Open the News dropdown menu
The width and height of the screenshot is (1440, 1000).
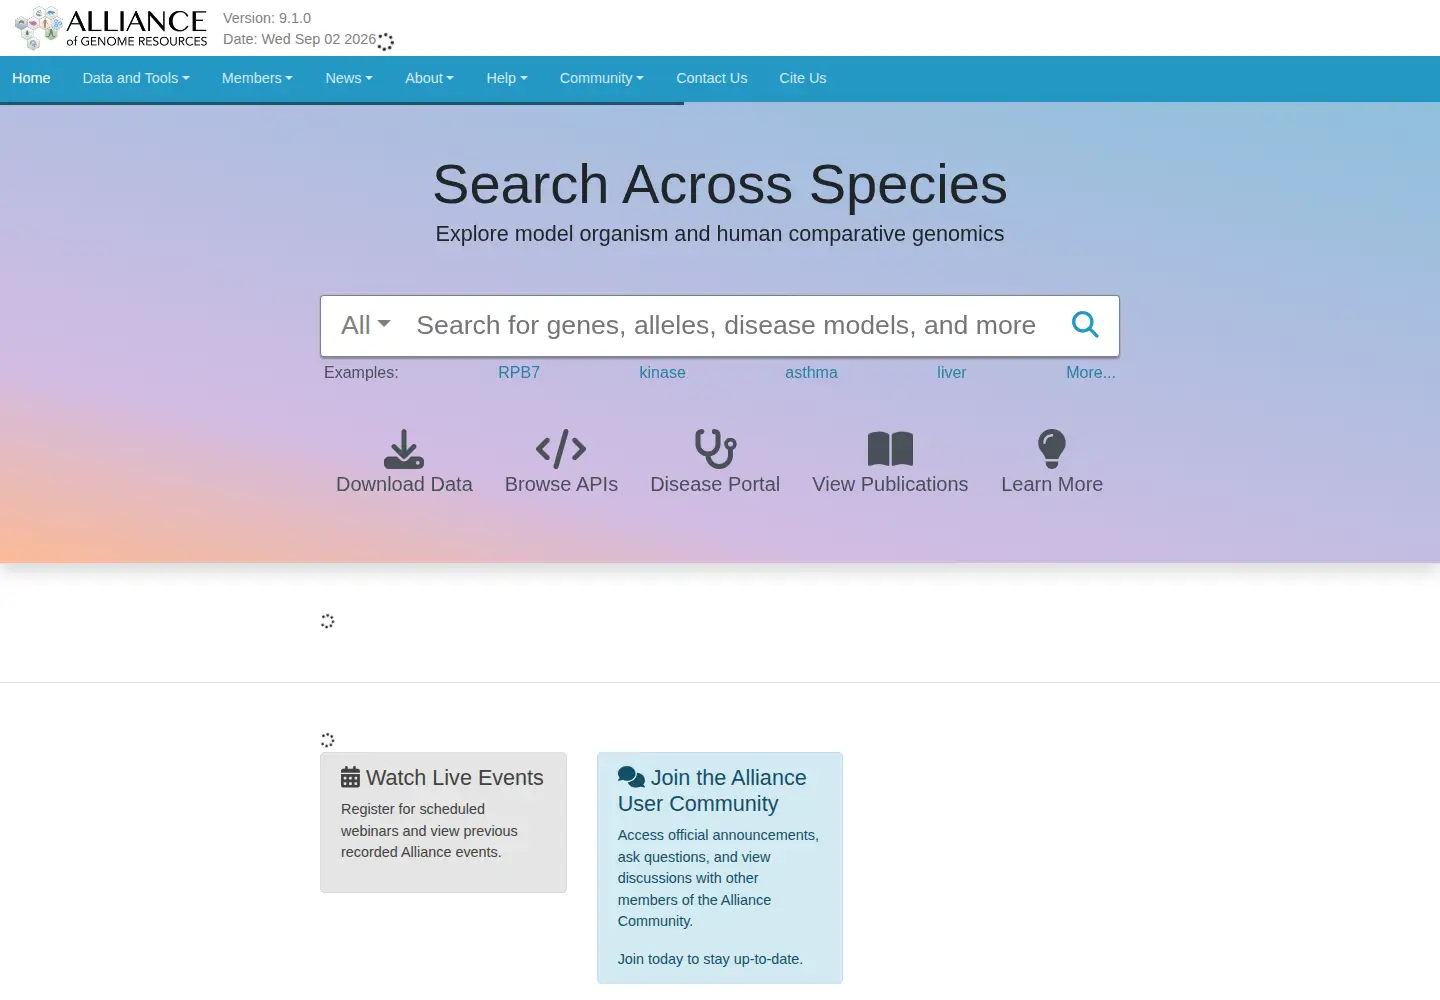(x=349, y=78)
